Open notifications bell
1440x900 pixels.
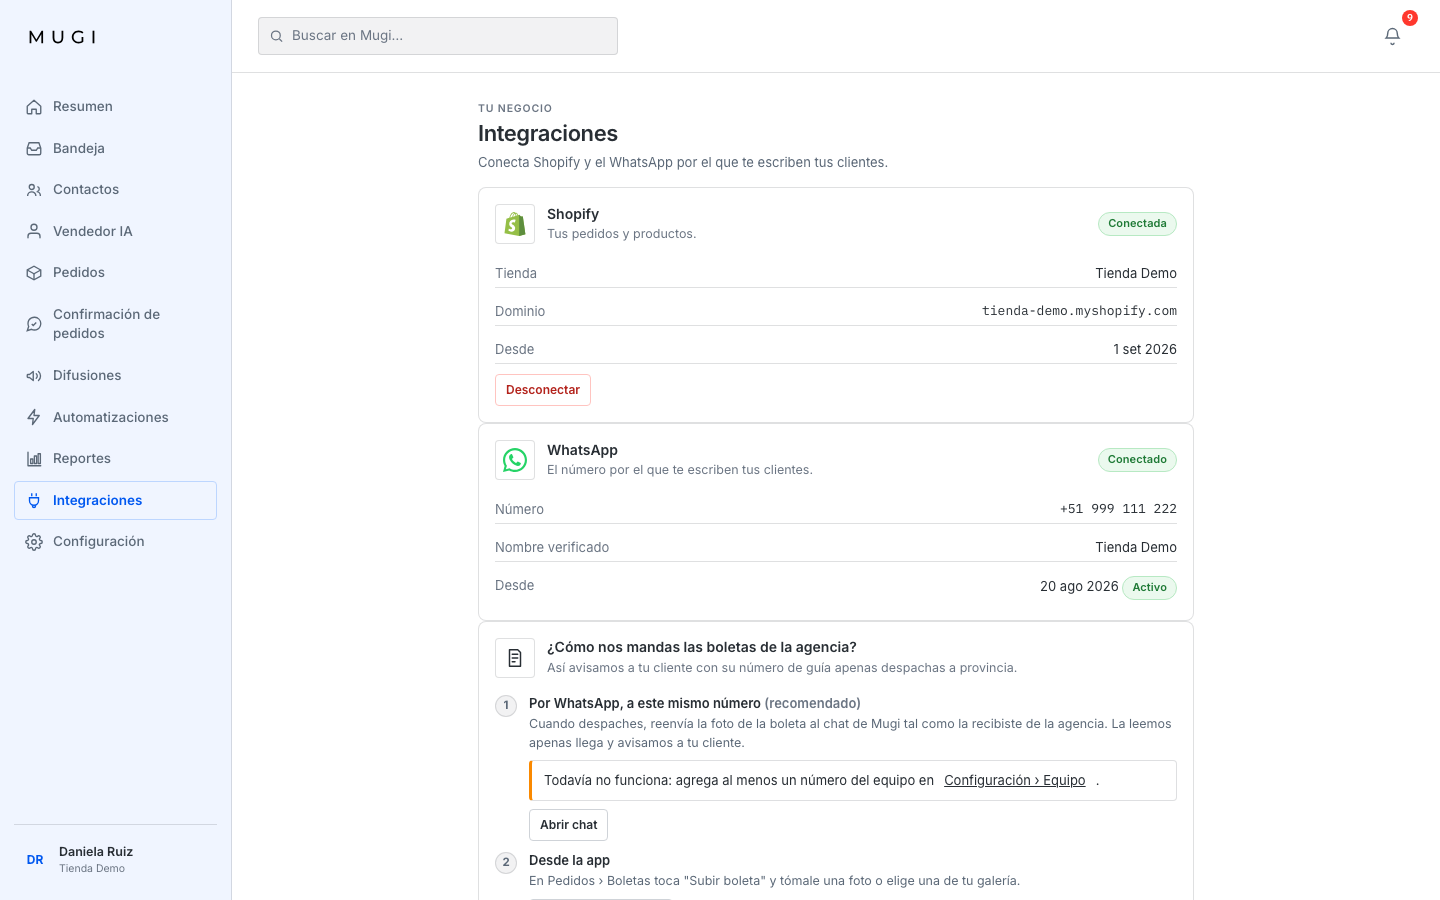[x=1392, y=36]
